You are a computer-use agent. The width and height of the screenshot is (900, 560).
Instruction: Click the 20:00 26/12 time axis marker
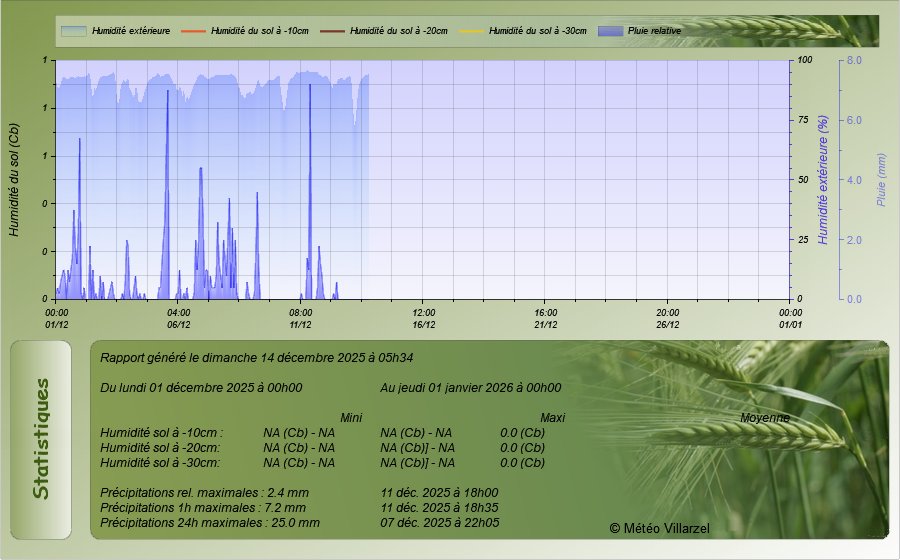[x=668, y=318]
